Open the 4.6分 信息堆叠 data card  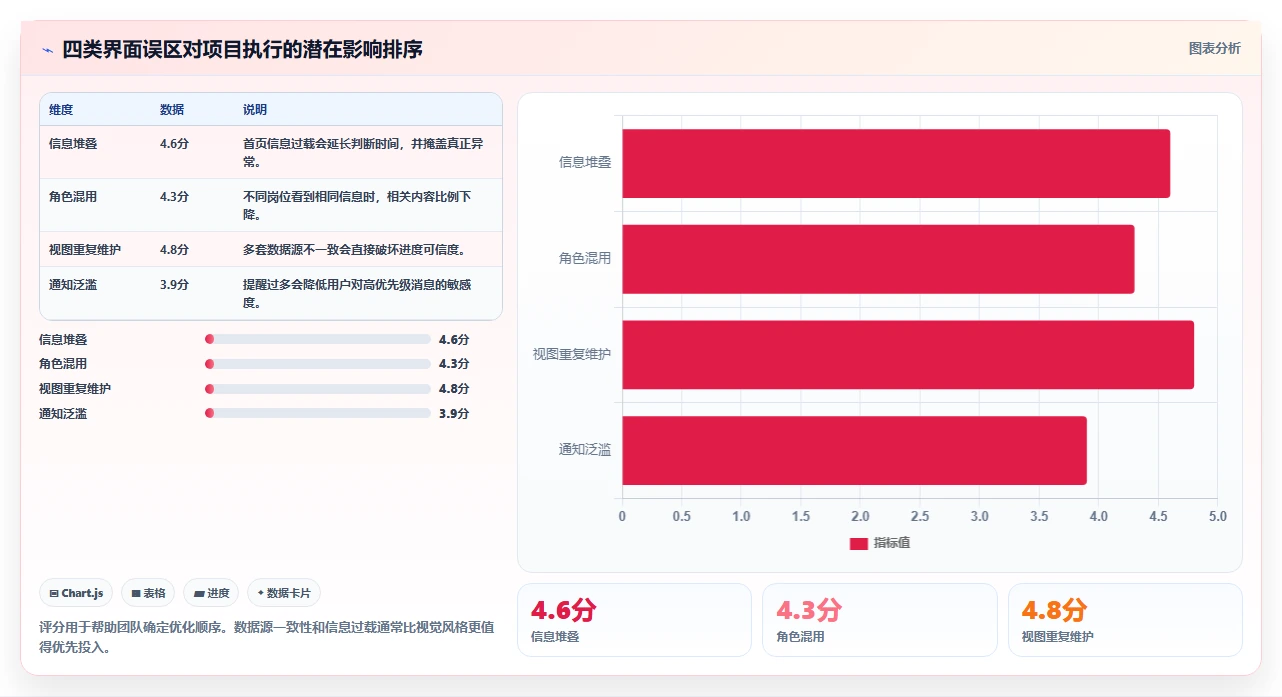634,620
